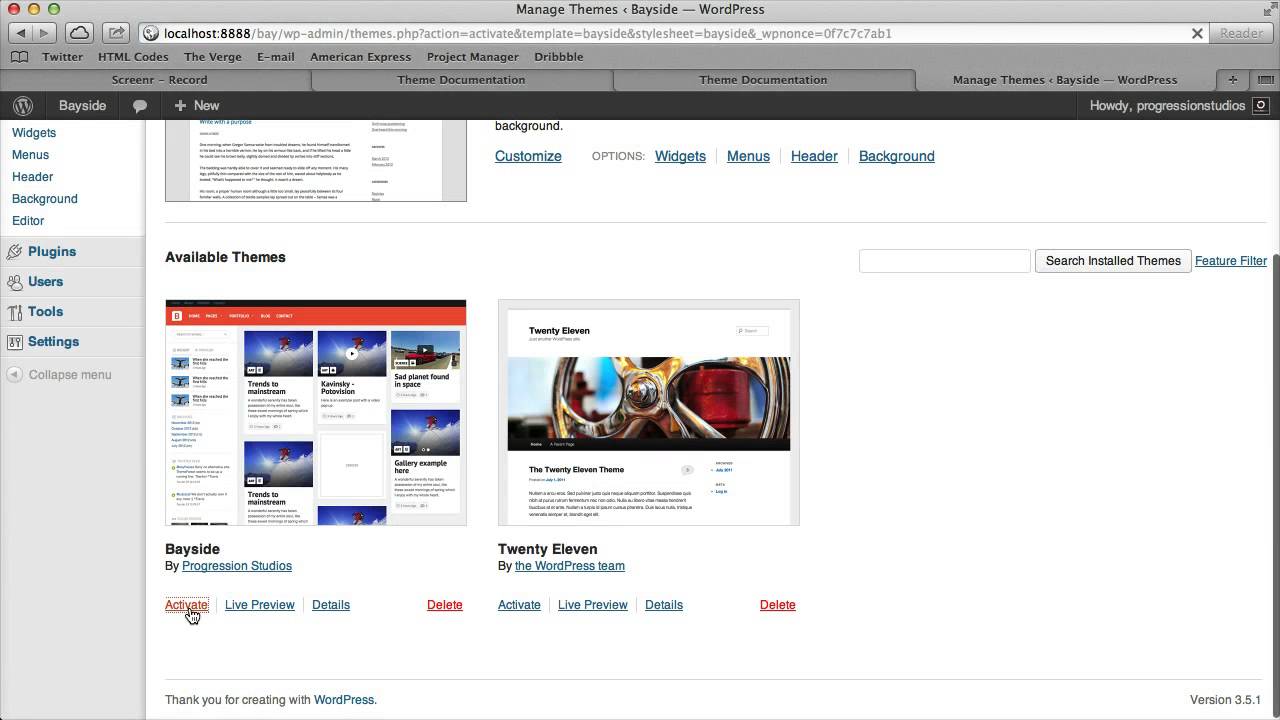Open iCloud Tabs cloud icon

coord(79,33)
